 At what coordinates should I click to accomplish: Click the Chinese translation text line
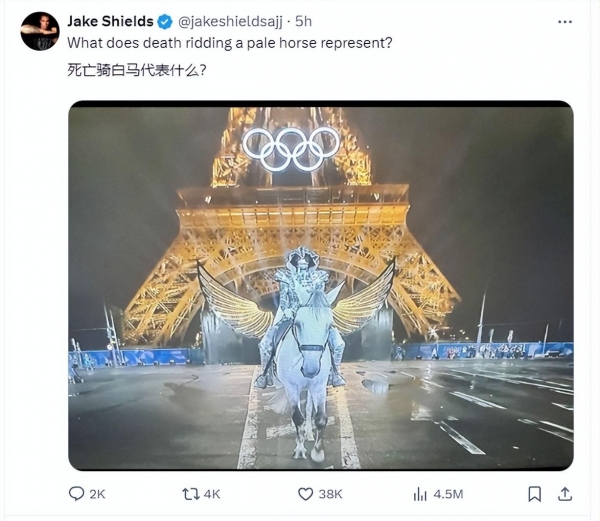pyautogui.click(x=137, y=70)
